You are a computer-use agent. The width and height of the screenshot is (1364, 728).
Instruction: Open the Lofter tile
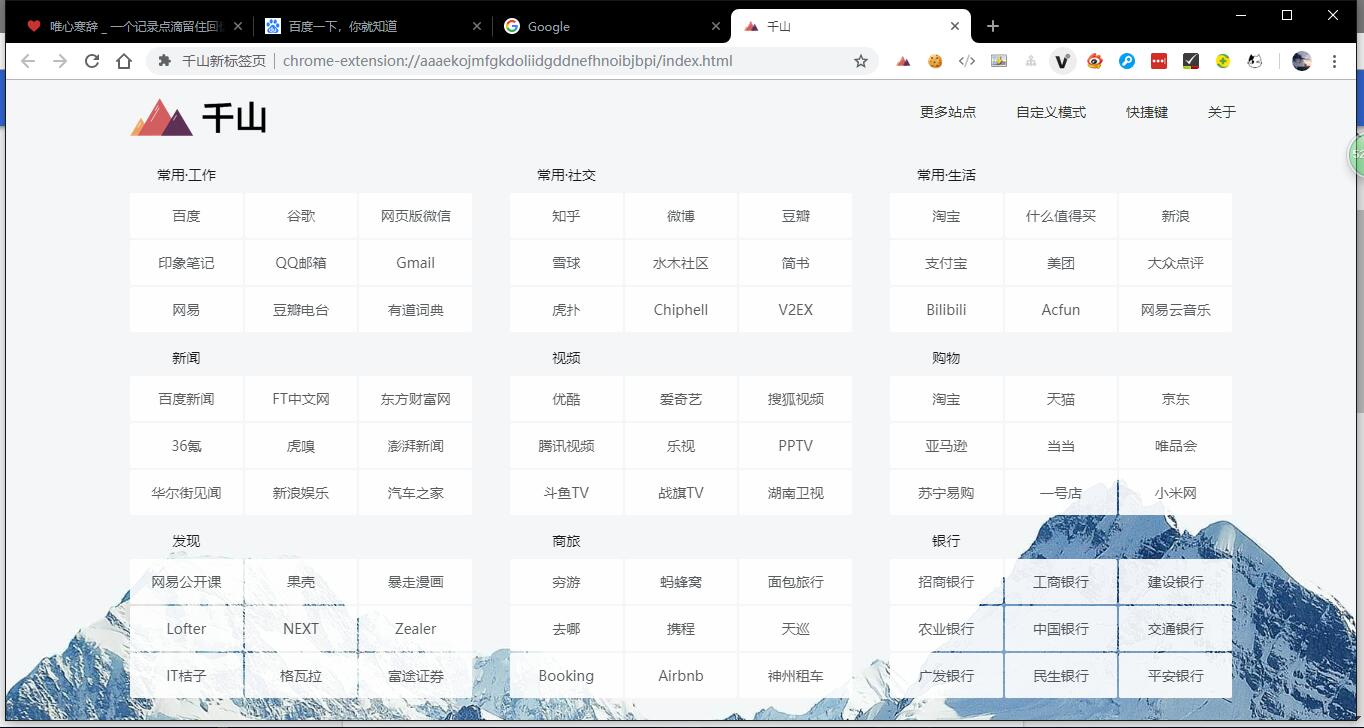(x=186, y=629)
